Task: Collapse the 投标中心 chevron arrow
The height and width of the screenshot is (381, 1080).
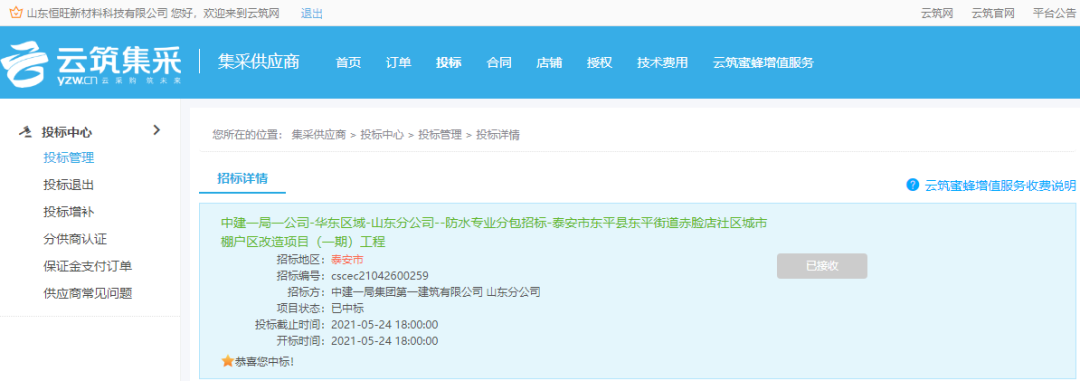Action: coord(156,130)
